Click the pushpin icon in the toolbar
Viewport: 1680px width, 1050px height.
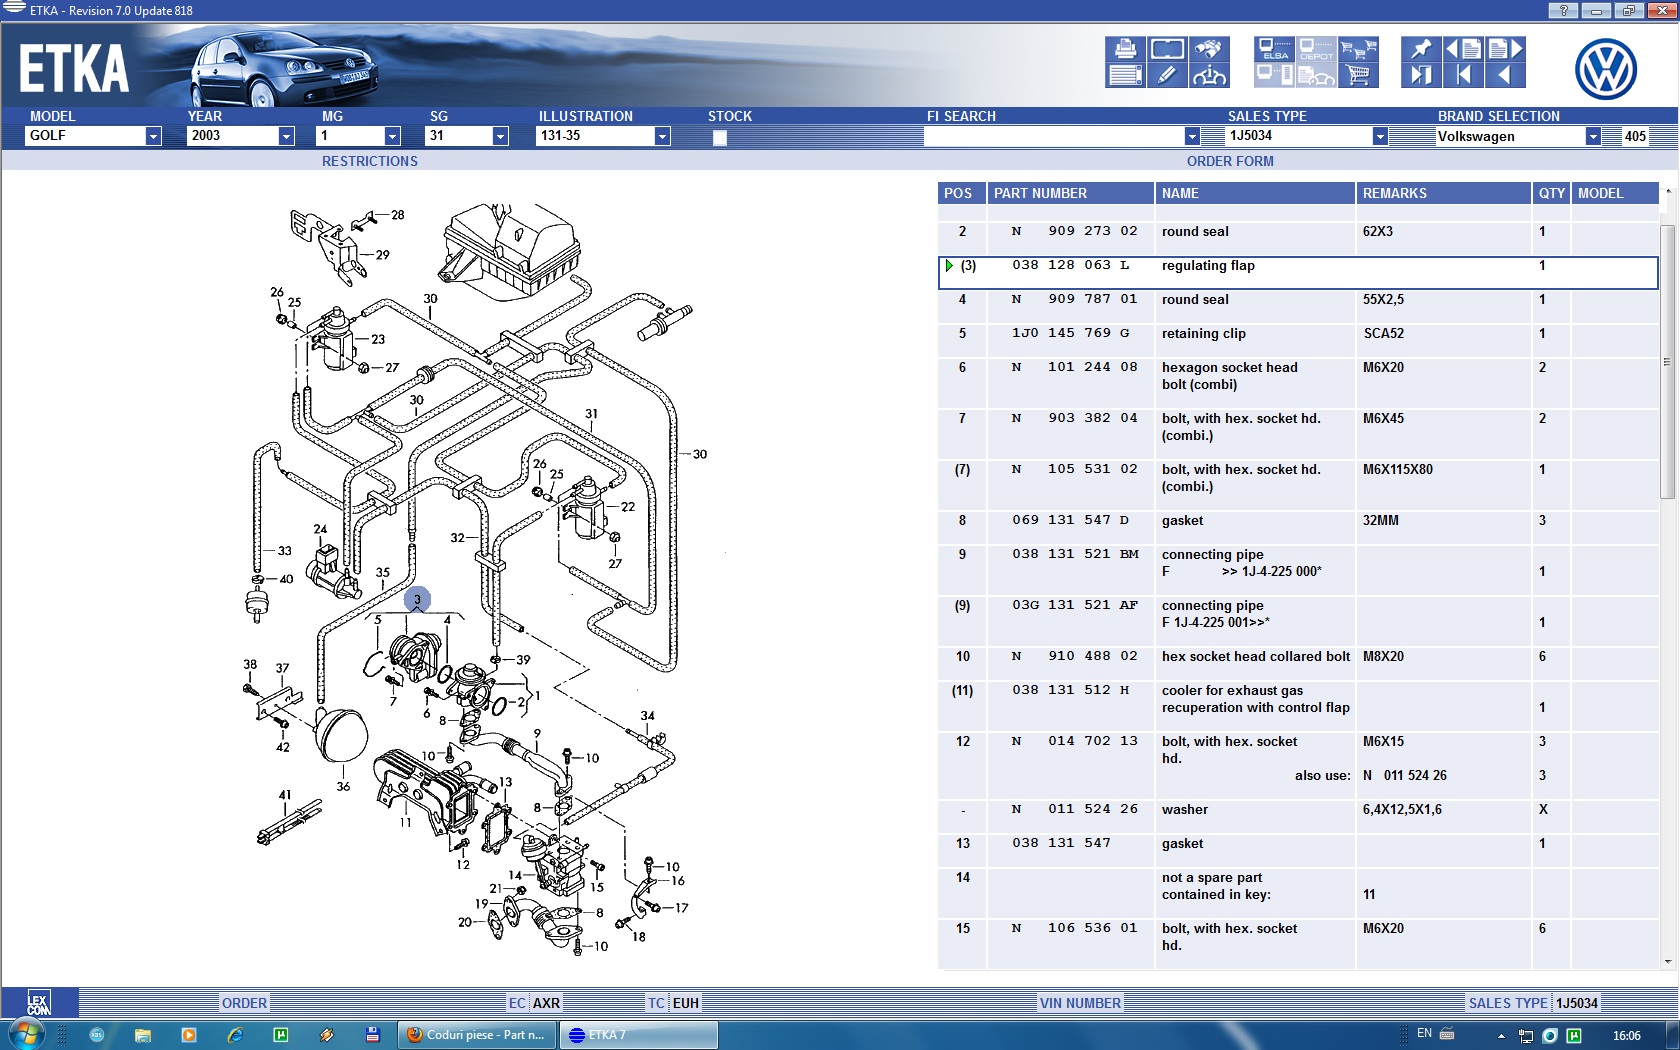point(1420,49)
